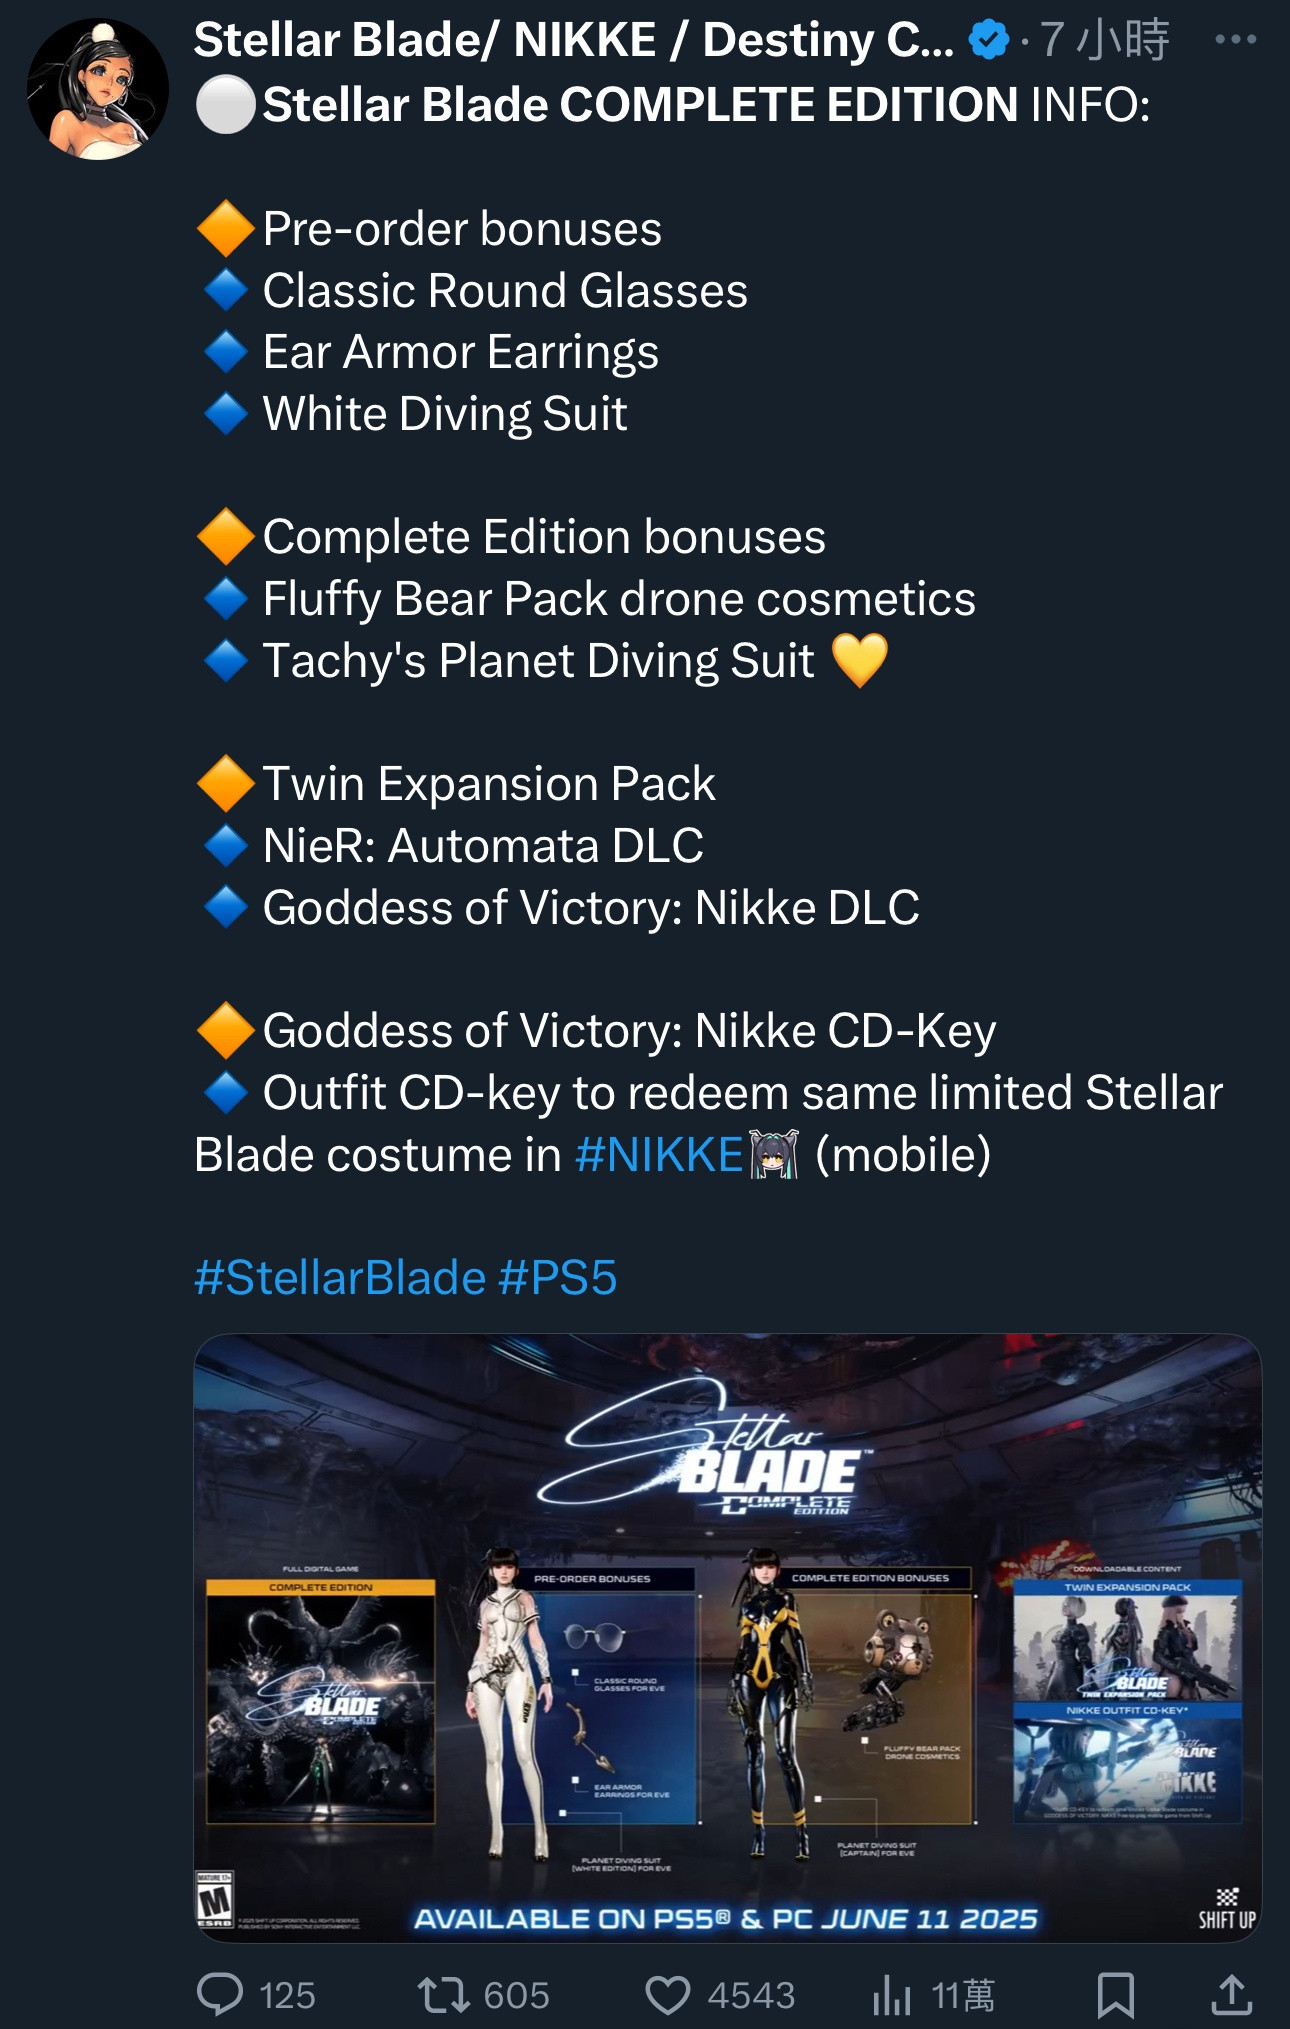Click the blue verified badge

(x=989, y=41)
